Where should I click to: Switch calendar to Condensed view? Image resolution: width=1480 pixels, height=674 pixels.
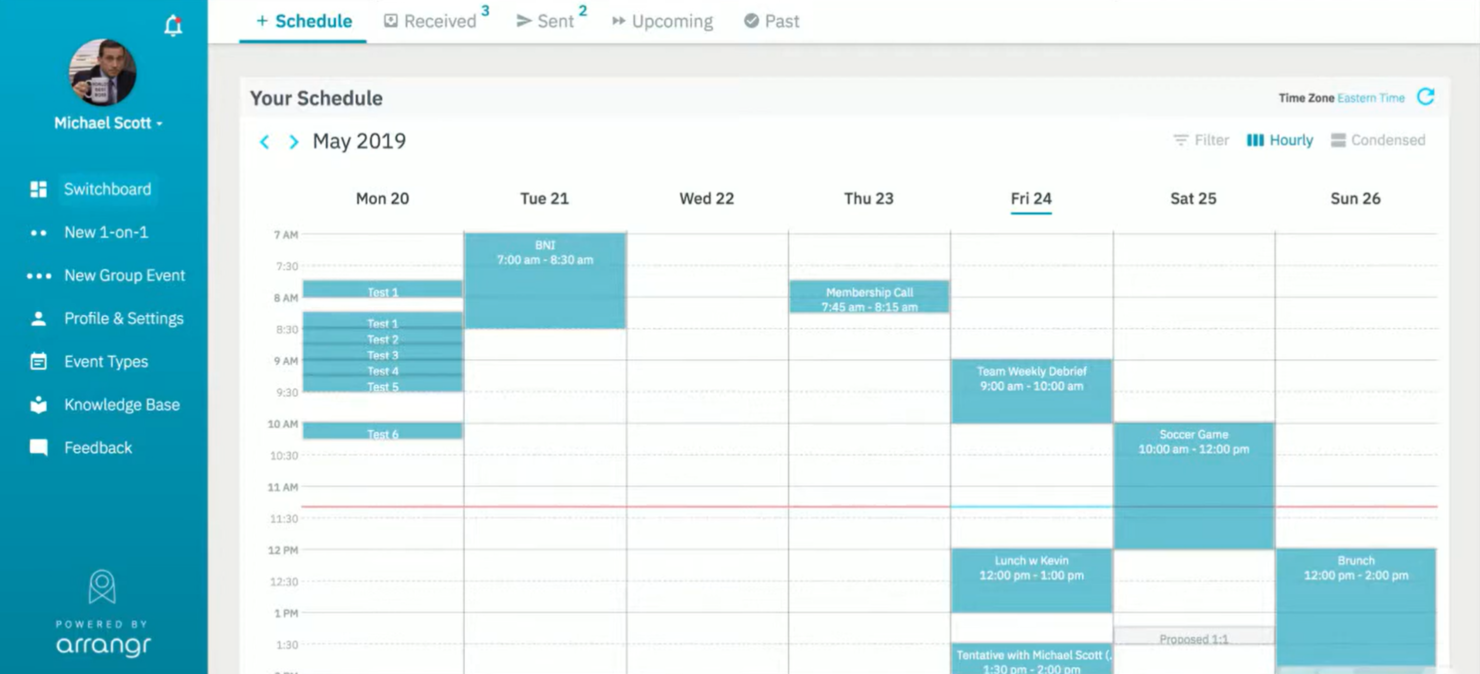[1378, 140]
